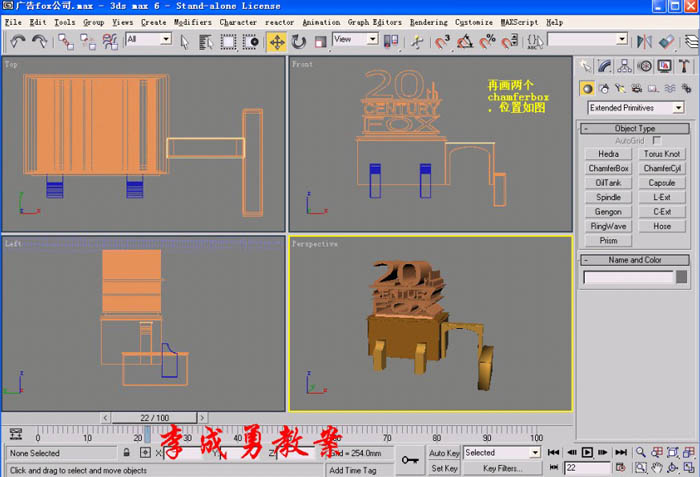Viewport: 700px width, 477px height.
Task: Open the Rendering menu
Action: coord(429,22)
